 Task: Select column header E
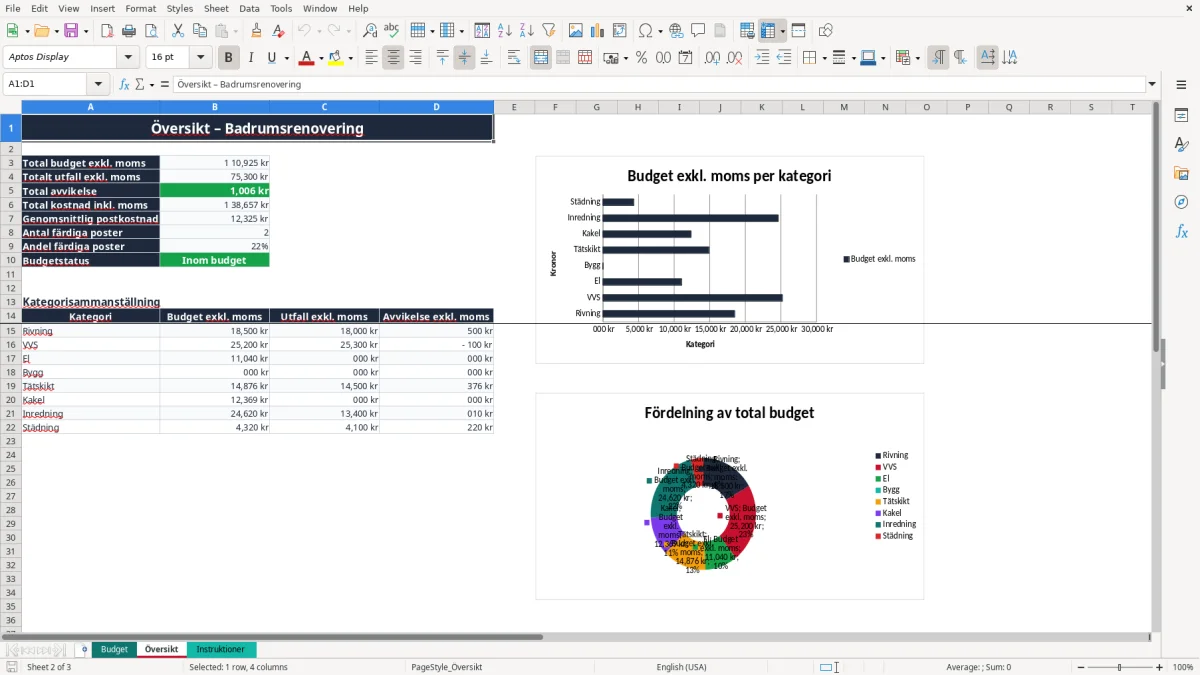coord(514,107)
